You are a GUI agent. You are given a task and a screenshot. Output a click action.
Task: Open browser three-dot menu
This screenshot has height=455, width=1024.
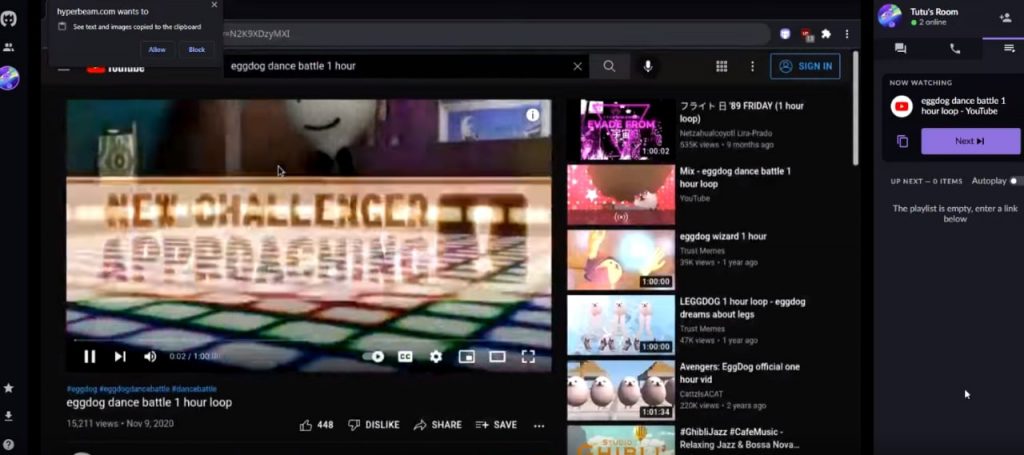click(x=847, y=33)
